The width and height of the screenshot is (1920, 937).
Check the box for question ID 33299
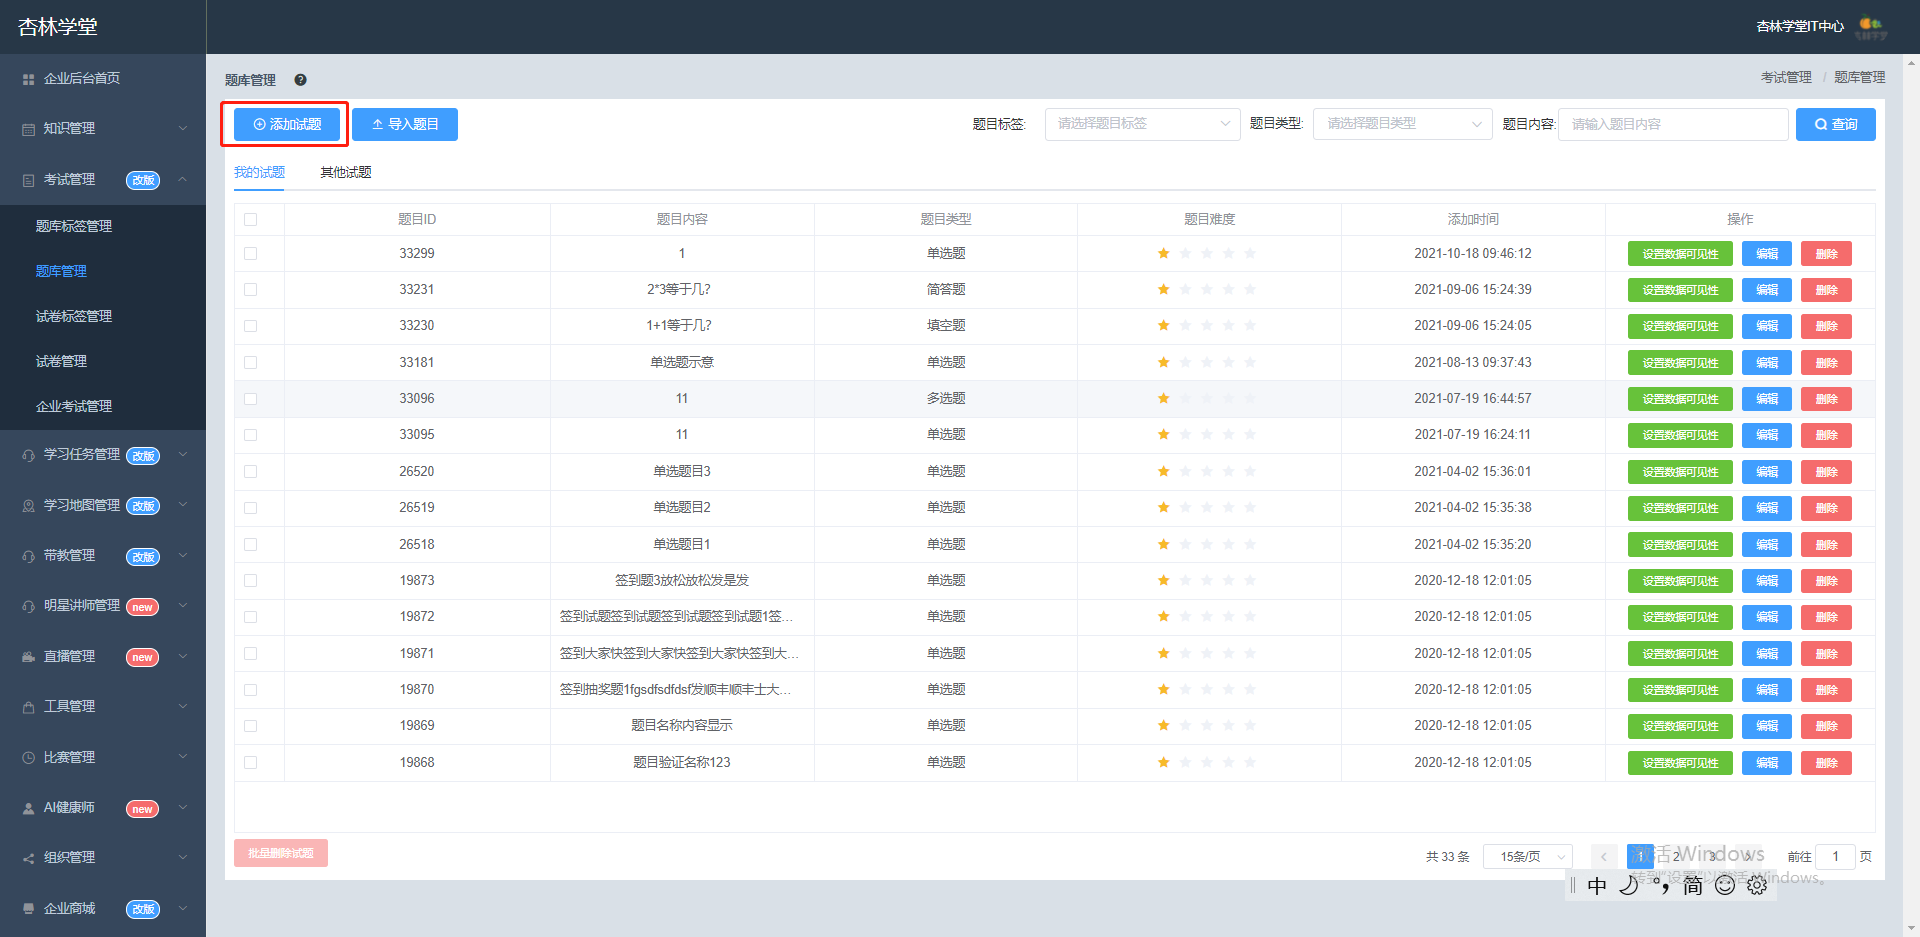click(250, 254)
